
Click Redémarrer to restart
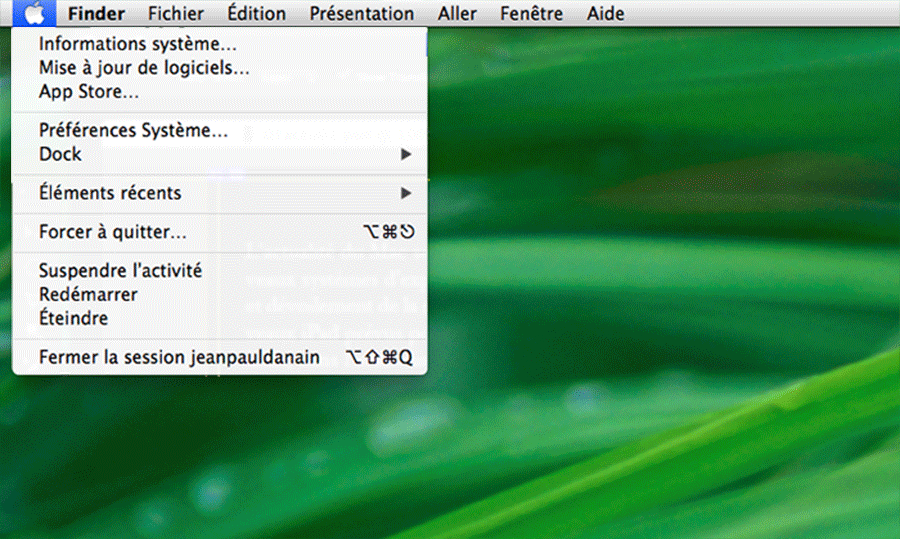point(88,294)
